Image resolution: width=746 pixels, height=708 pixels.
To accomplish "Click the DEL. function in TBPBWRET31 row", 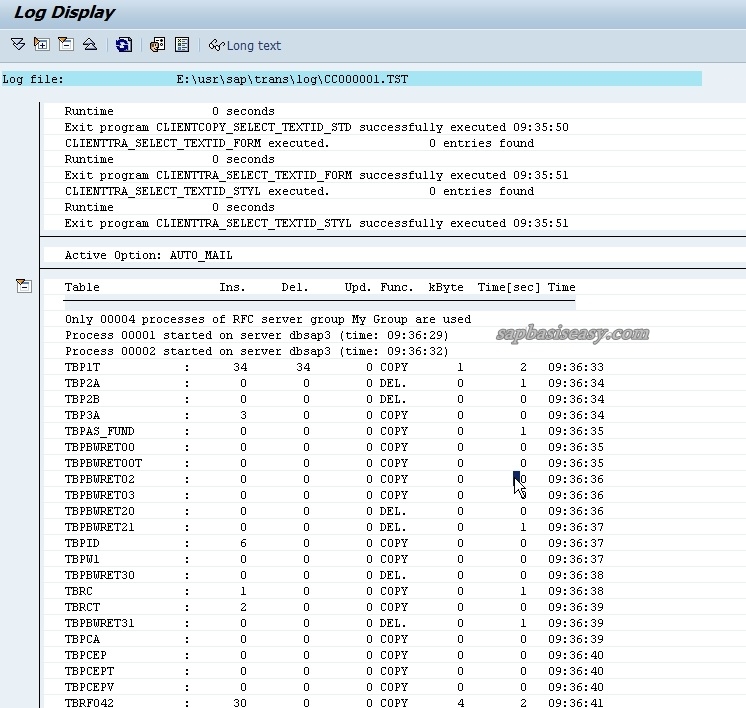I will click(393, 623).
